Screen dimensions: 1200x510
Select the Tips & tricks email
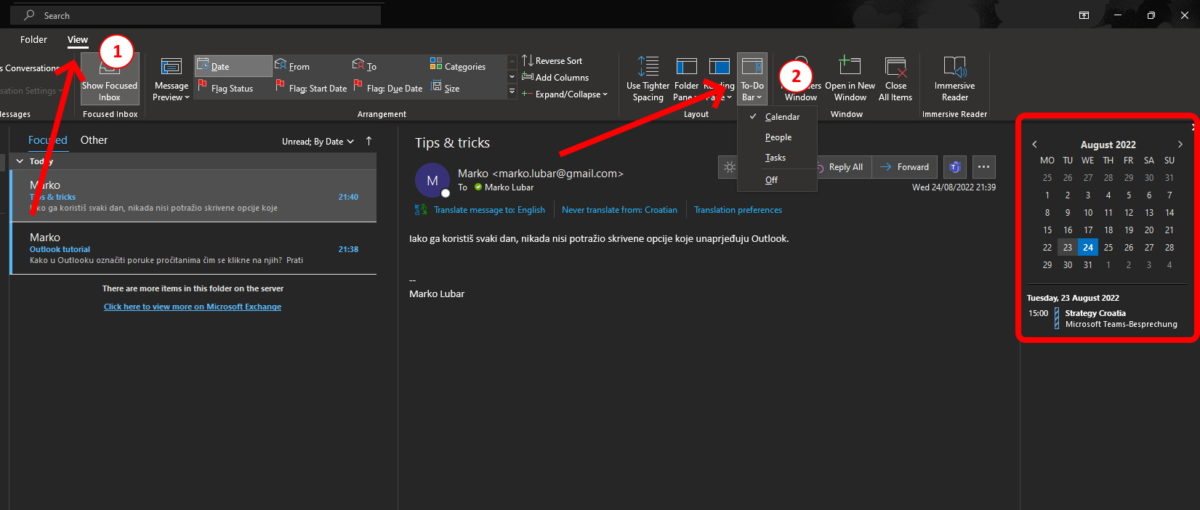(193, 197)
